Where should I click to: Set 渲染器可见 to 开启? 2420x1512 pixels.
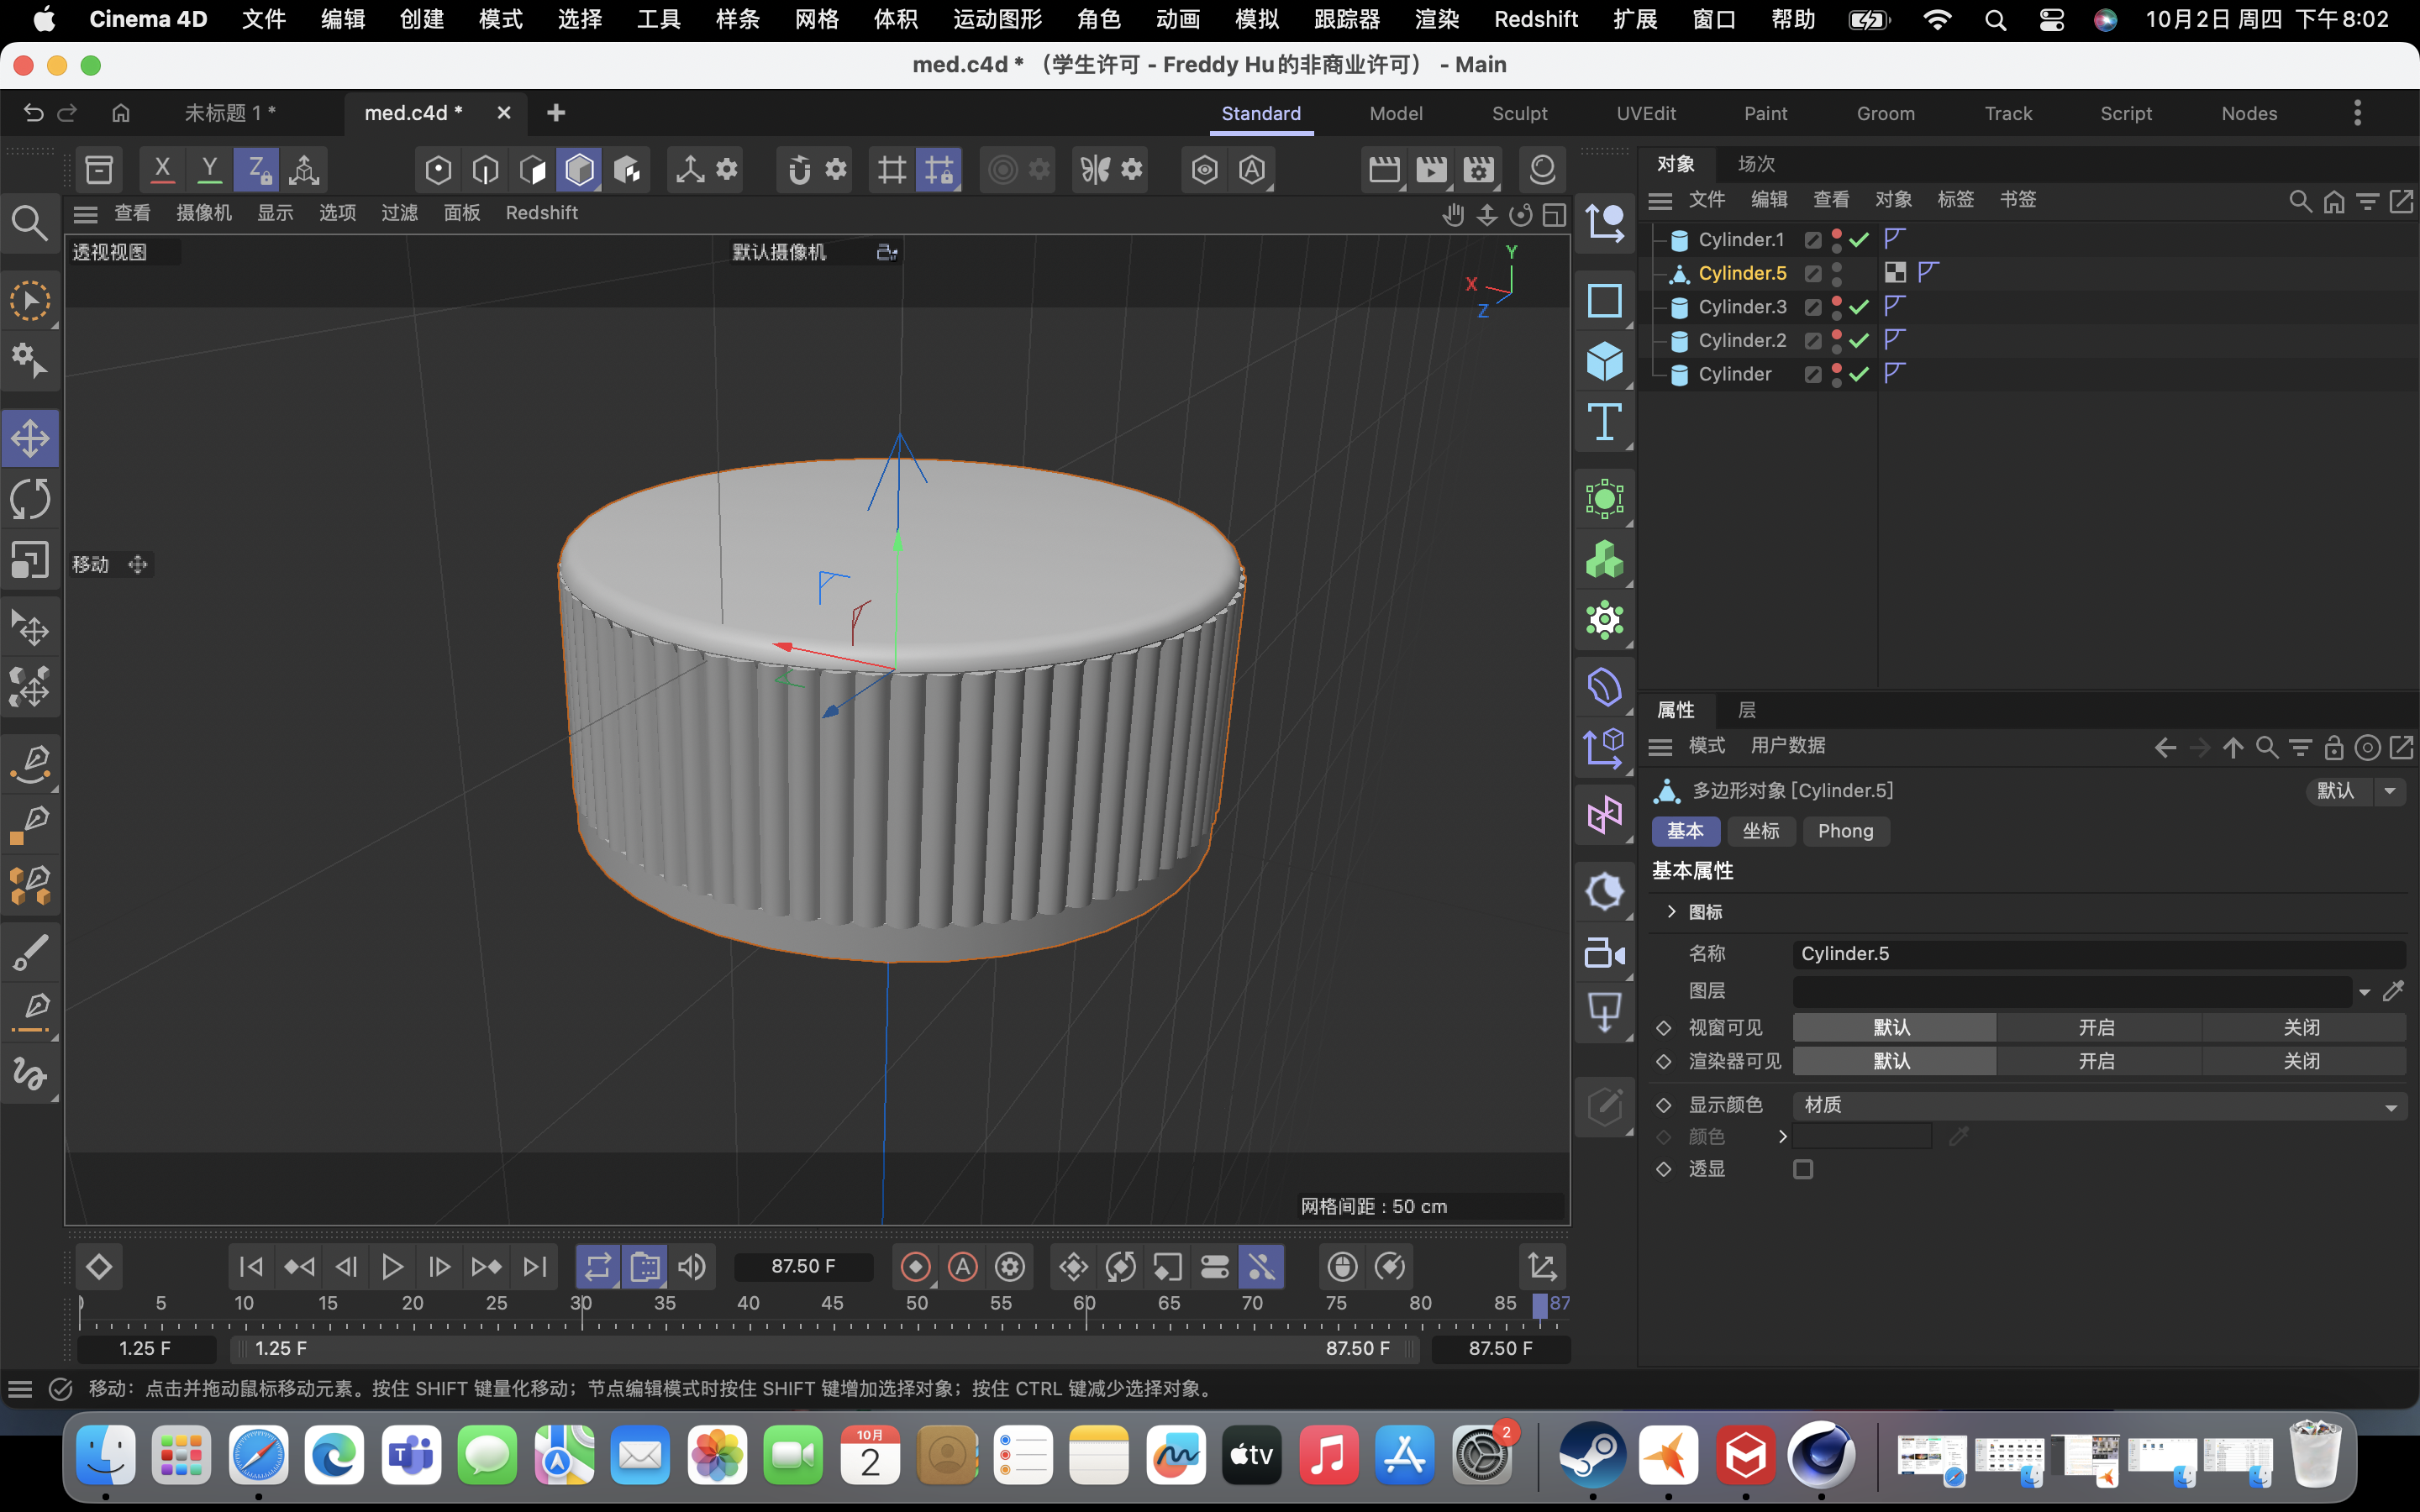coord(2098,1061)
